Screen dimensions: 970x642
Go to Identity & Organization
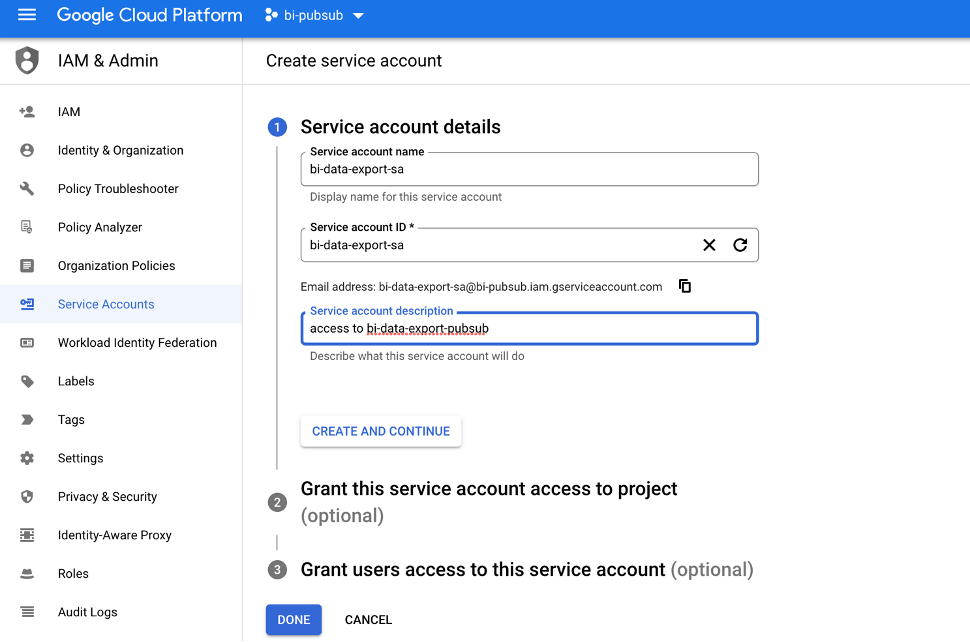120,150
